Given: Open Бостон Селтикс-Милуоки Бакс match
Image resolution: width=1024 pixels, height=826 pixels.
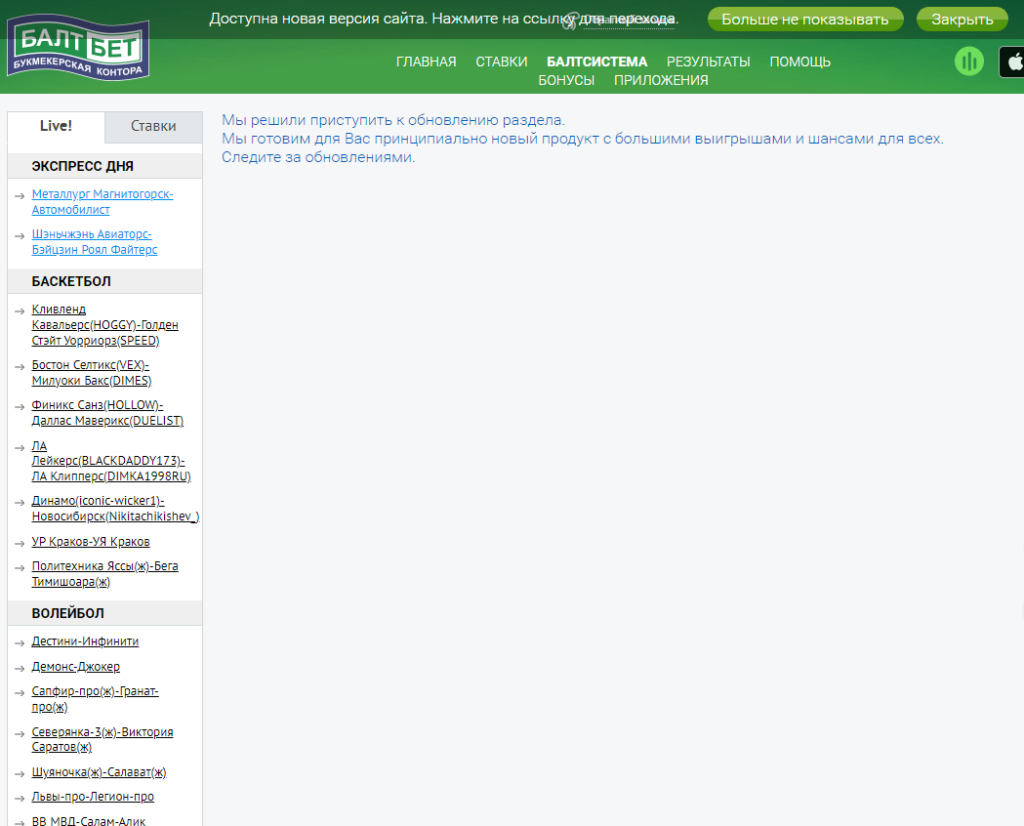Looking at the screenshot, I should pyautogui.click(x=91, y=373).
